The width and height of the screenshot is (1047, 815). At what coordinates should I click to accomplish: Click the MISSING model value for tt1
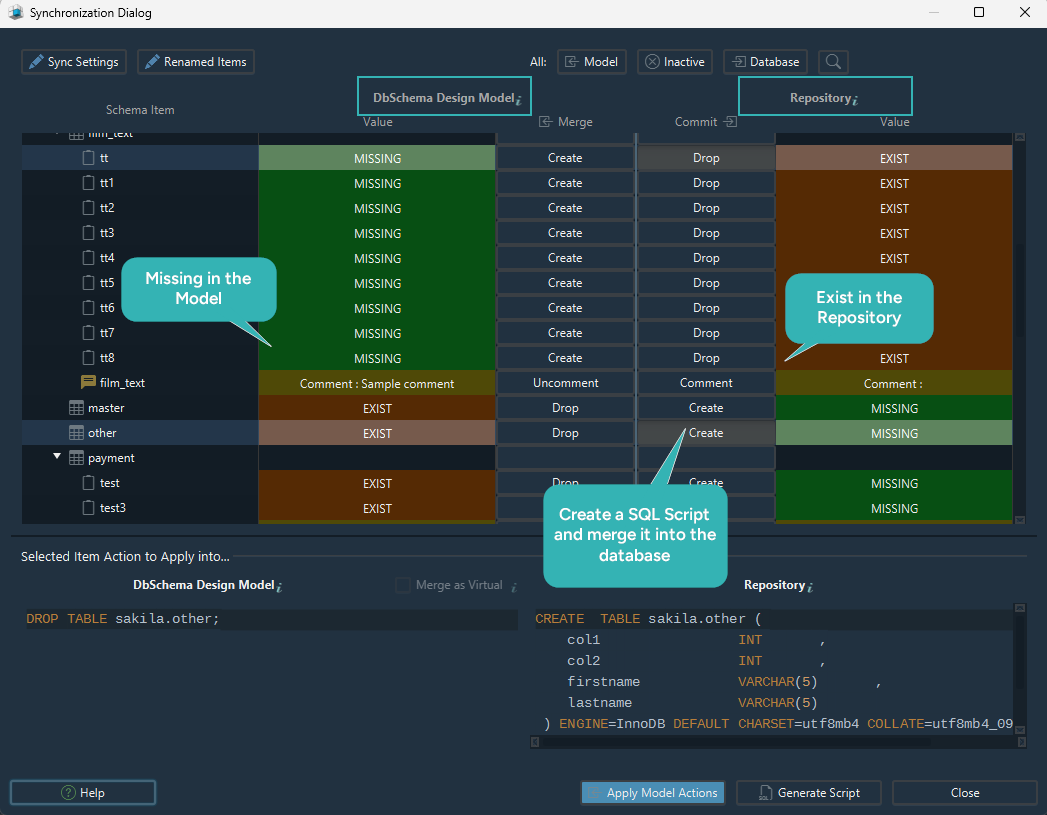coord(377,183)
